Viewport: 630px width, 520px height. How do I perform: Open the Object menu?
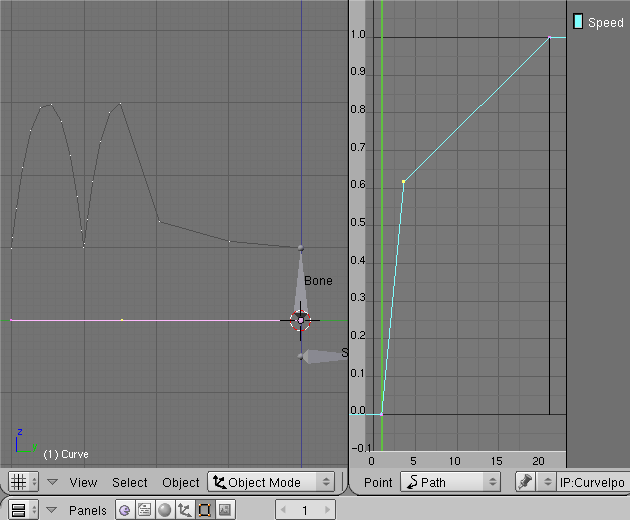pos(180,482)
